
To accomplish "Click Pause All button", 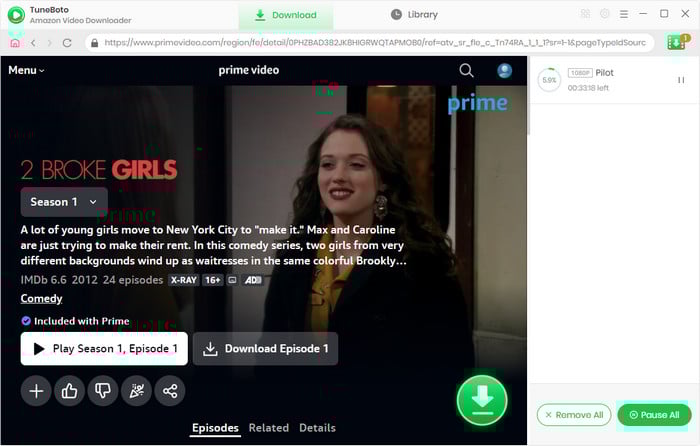I will pos(654,415).
